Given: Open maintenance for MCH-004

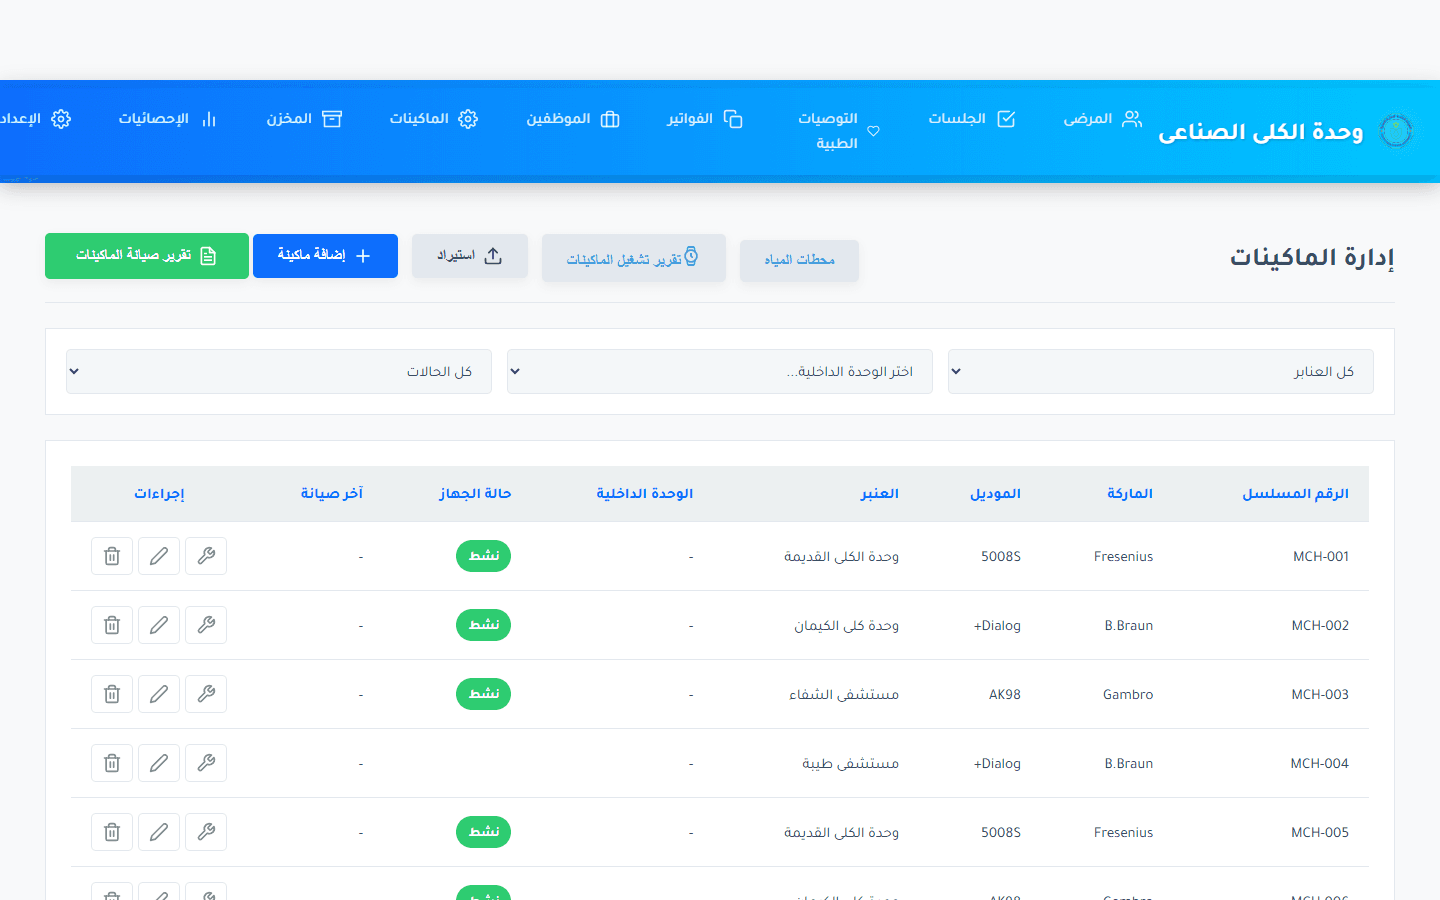Looking at the screenshot, I should click(206, 763).
